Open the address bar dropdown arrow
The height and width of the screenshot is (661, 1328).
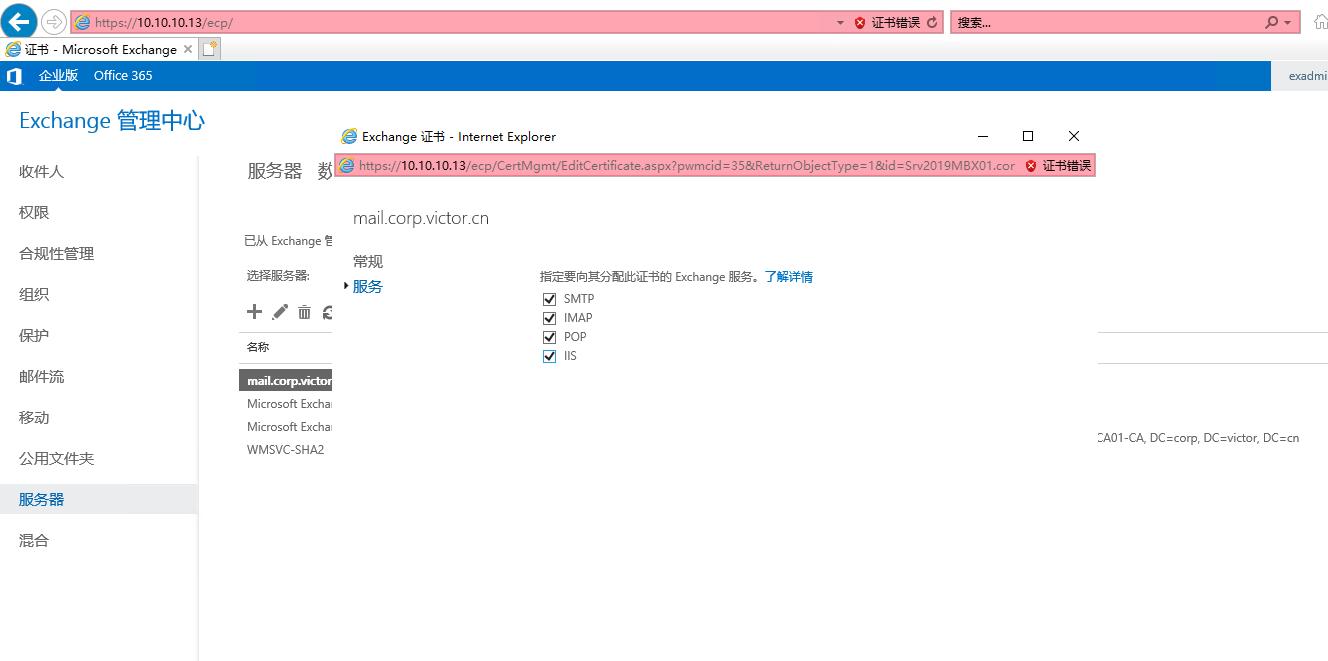pyautogui.click(x=838, y=20)
